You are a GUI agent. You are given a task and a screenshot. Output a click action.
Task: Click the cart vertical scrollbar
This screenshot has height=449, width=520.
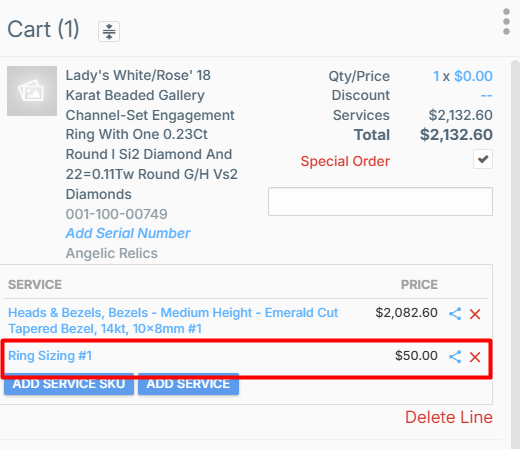(515, 253)
